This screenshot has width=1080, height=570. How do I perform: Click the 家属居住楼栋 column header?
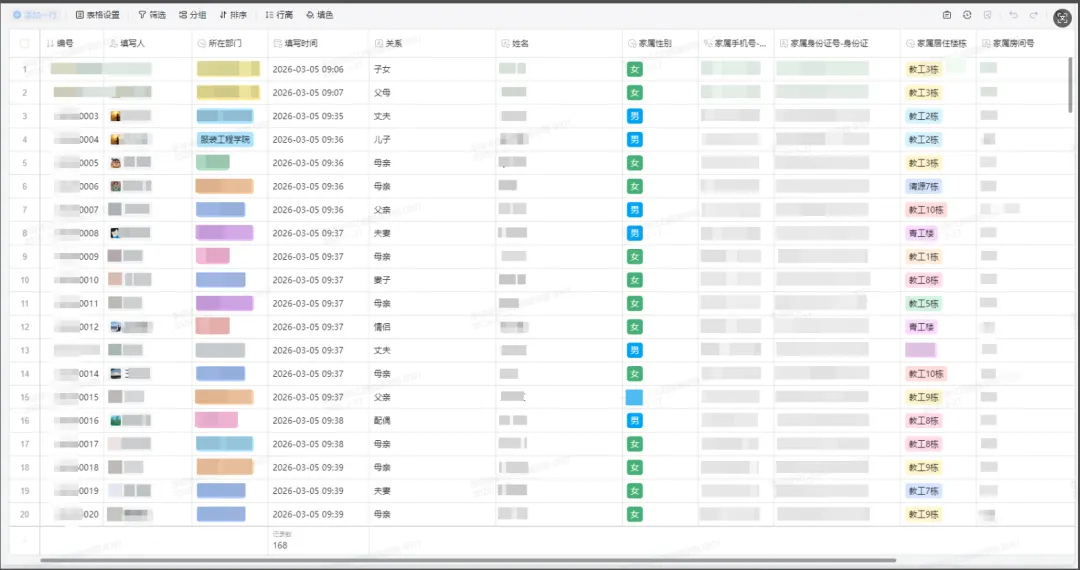pos(935,44)
